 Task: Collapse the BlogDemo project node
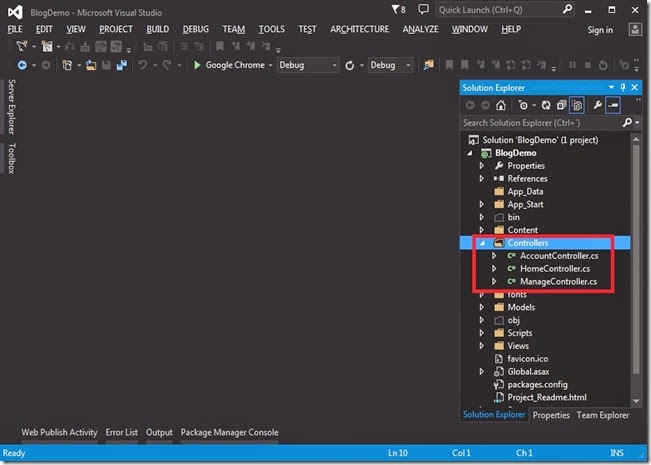[x=470, y=153]
